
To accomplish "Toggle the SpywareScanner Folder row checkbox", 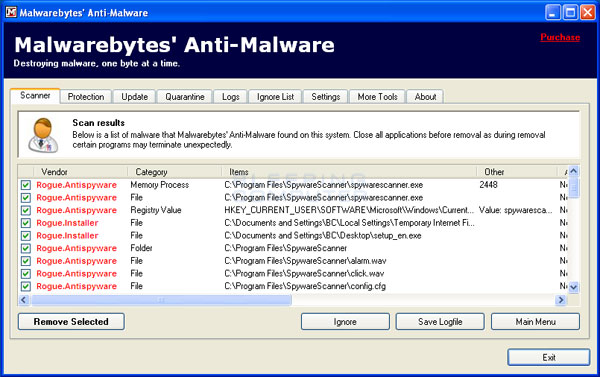I will [26, 248].
